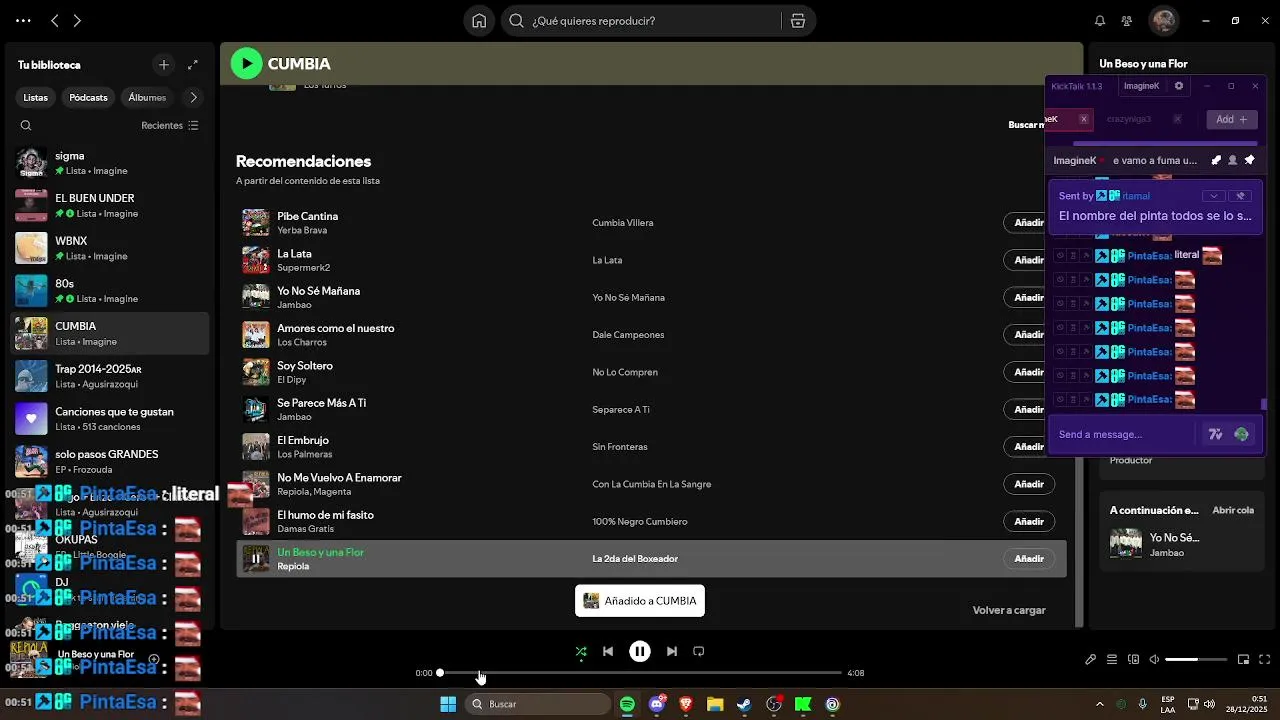Viewport: 1280px width, 720px height.
Task: Click the KickTalk Send a message field
Action: click(x=1124, y=434)
